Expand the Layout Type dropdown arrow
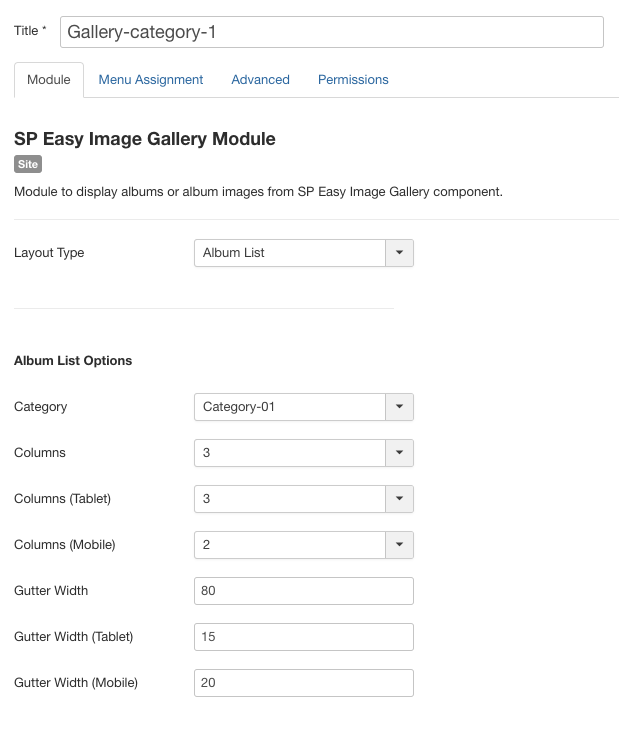Image resolution: width=619 pixels, height=730 pixels. [399, 253]
